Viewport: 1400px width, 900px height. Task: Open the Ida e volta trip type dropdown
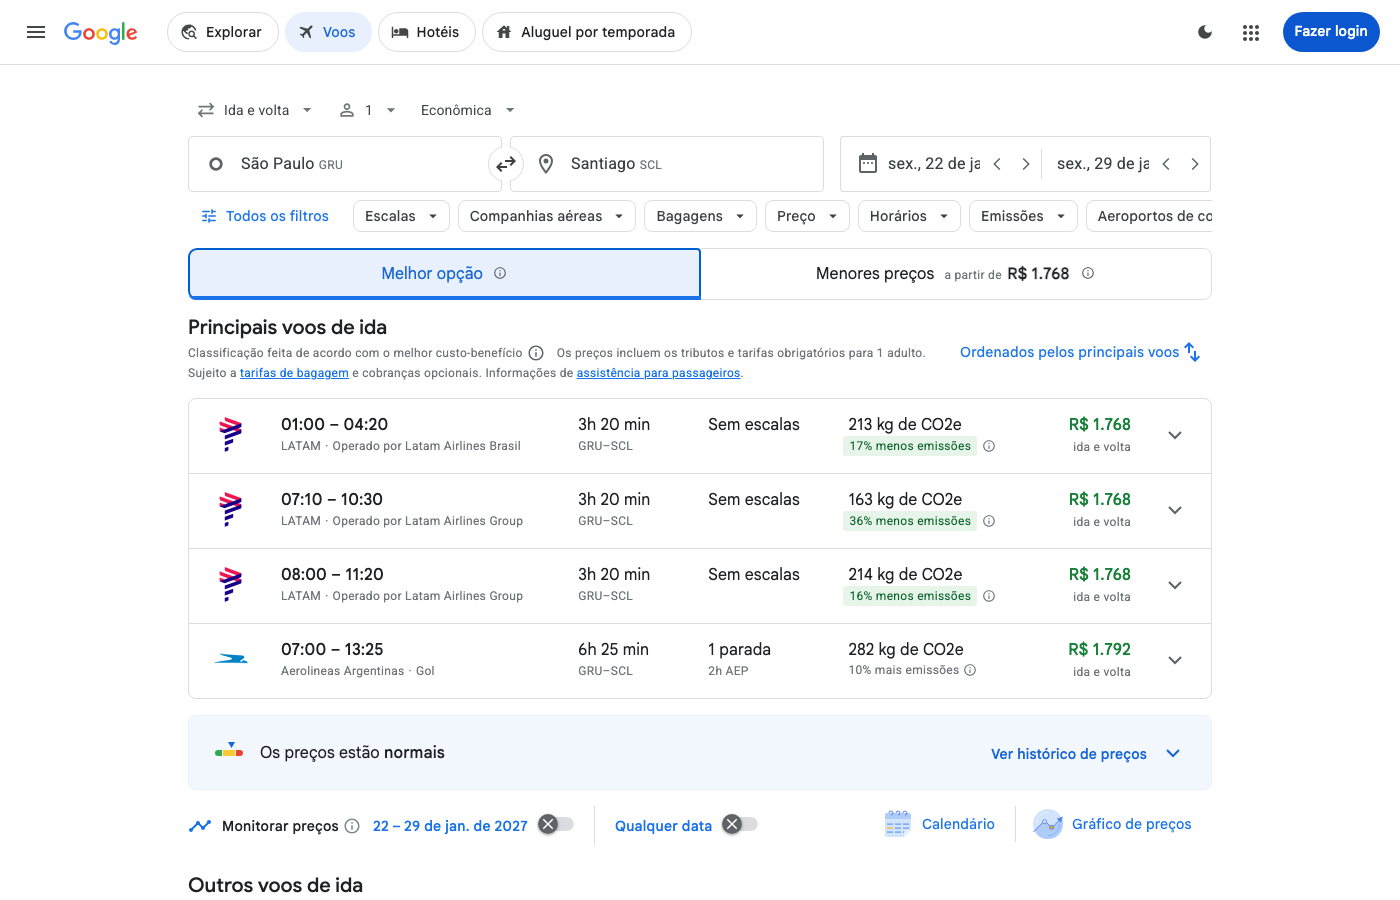(255, 110)
